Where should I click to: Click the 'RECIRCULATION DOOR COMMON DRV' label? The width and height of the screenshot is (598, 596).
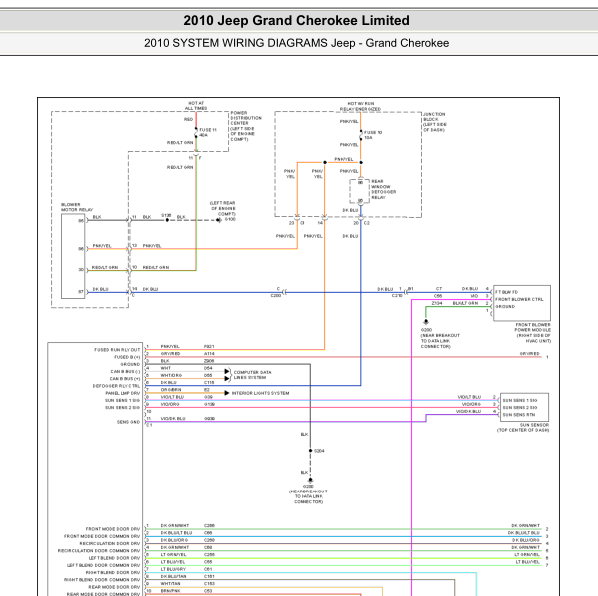[x=99, y=551]
